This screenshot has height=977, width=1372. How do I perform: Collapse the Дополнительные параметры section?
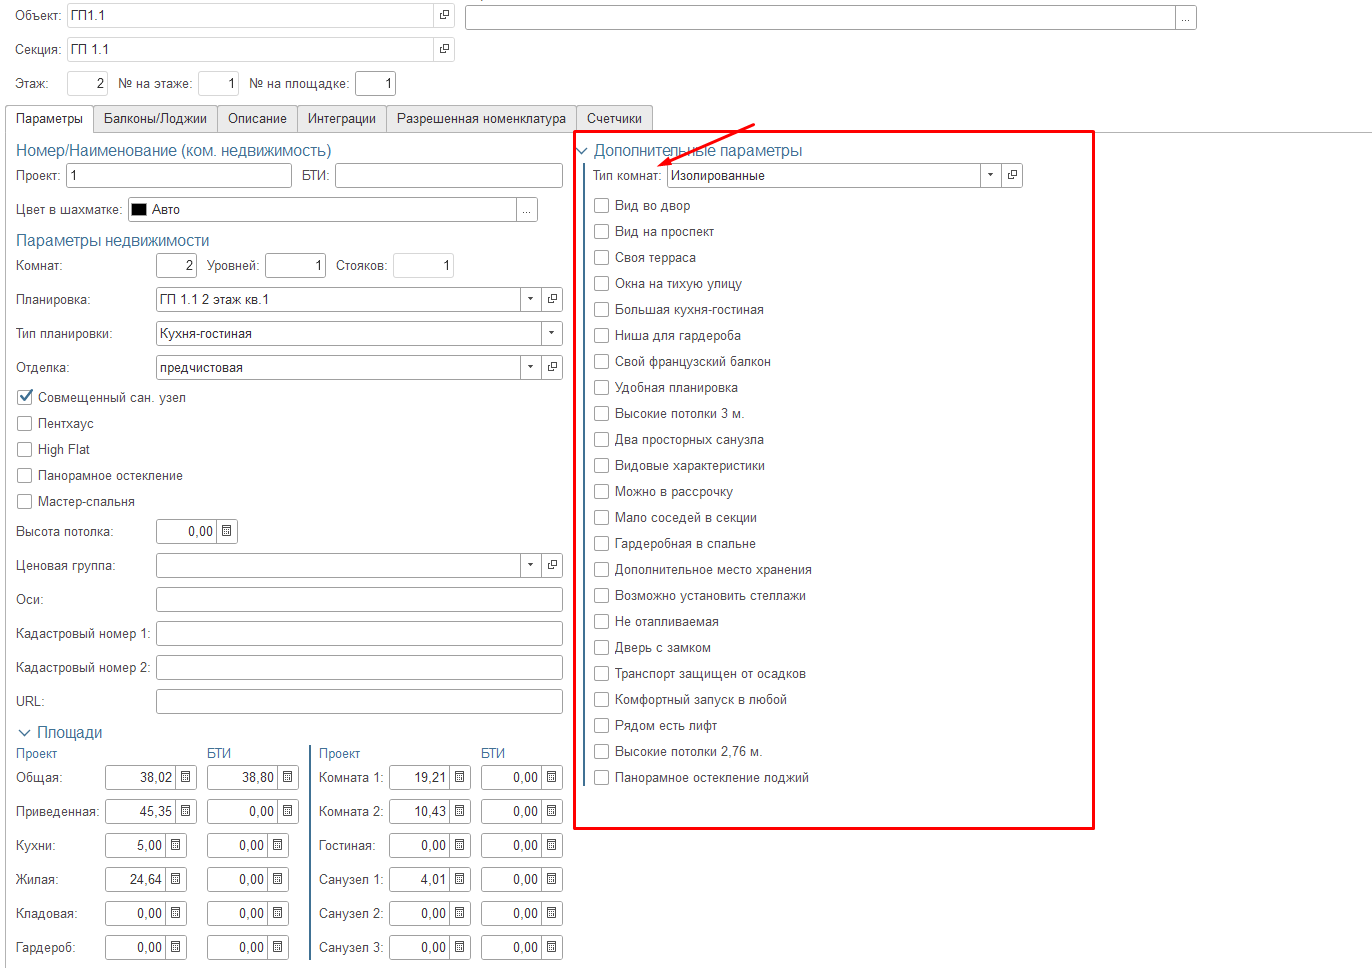pyautogui.click(x=581, y=151)
